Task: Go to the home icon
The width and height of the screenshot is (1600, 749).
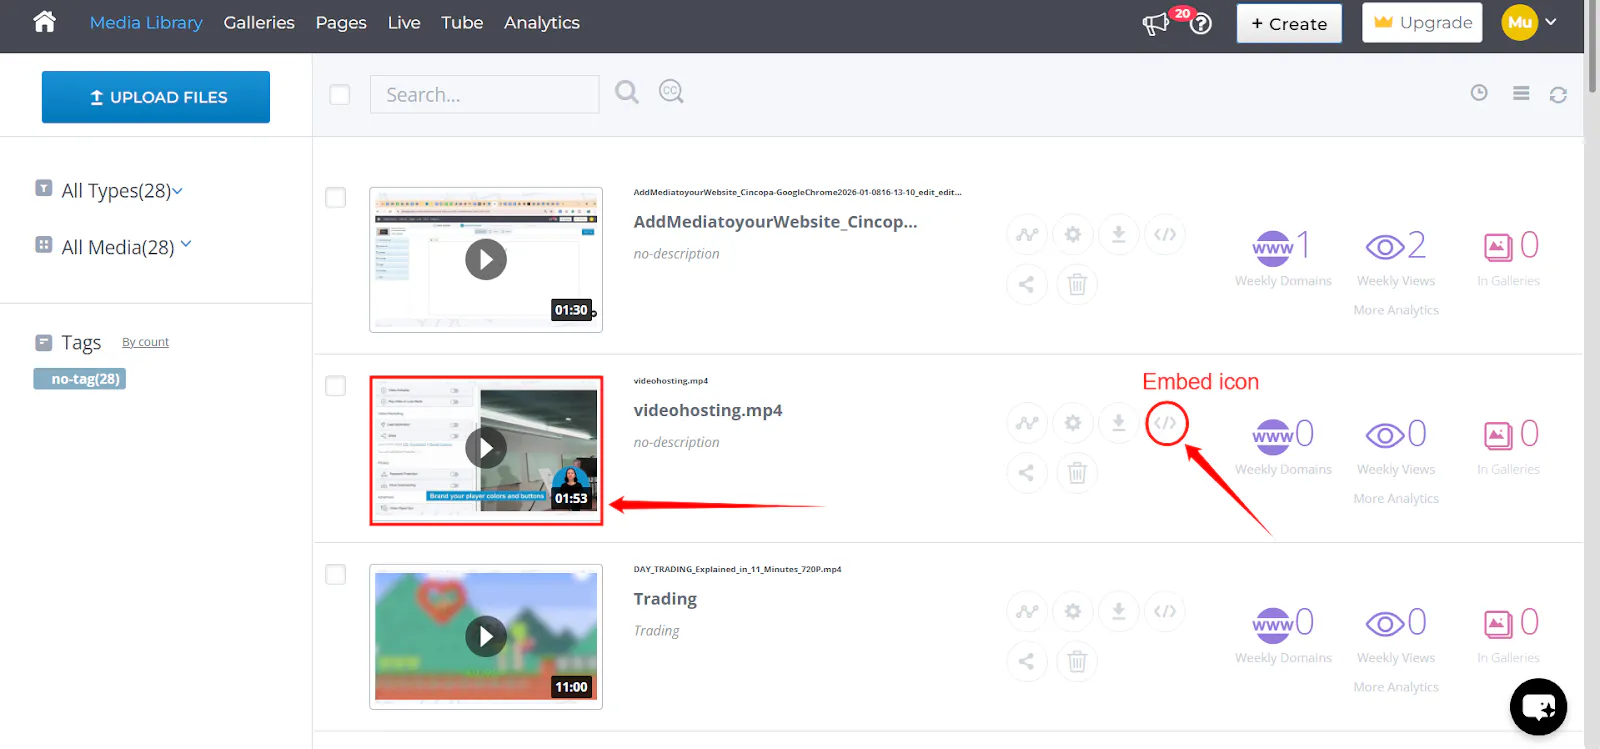Action: coord(44,22)
